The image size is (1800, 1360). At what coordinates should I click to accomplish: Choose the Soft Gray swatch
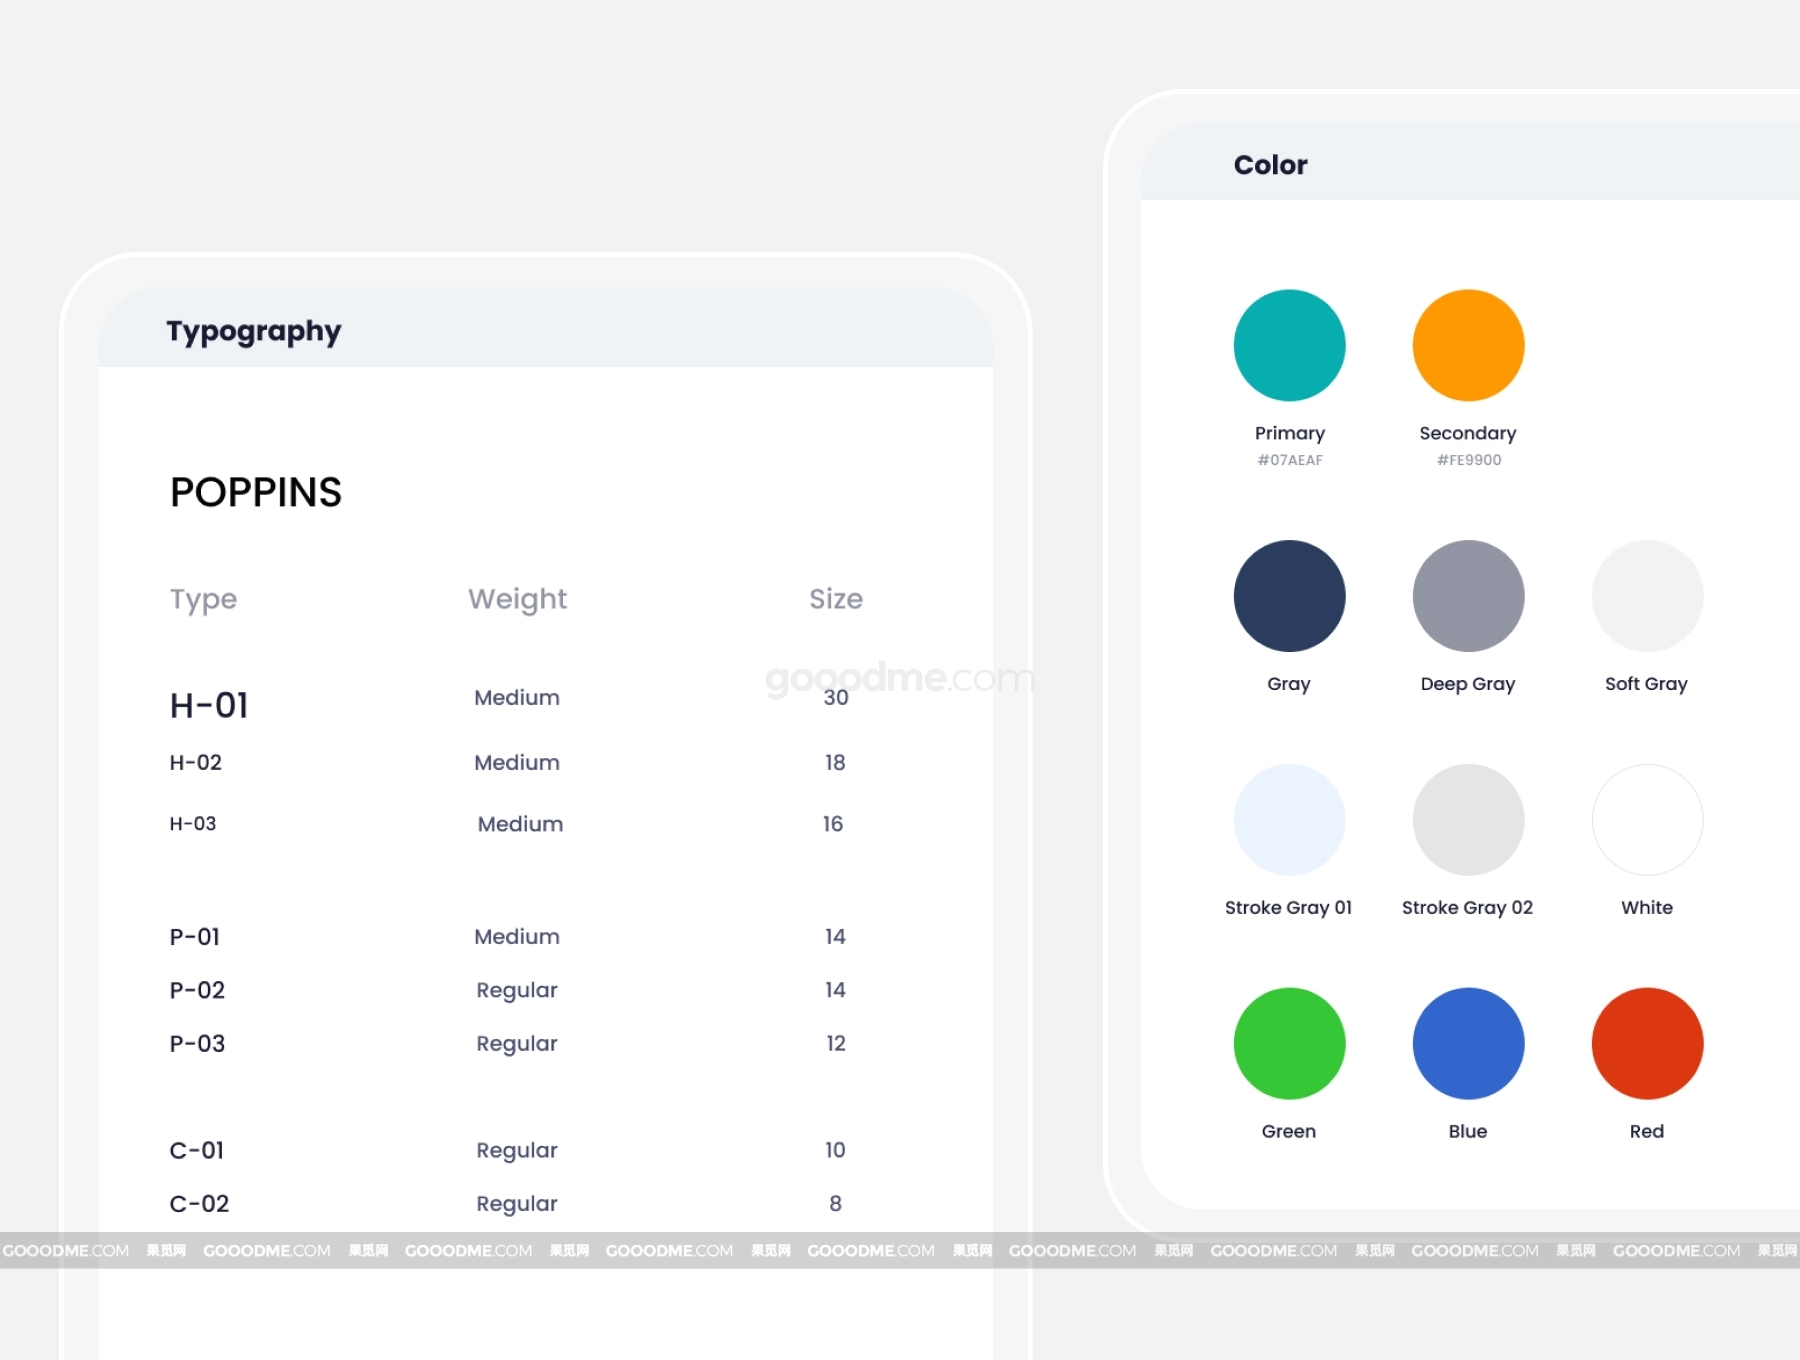pyautogui.click(x=1647, y=596)
